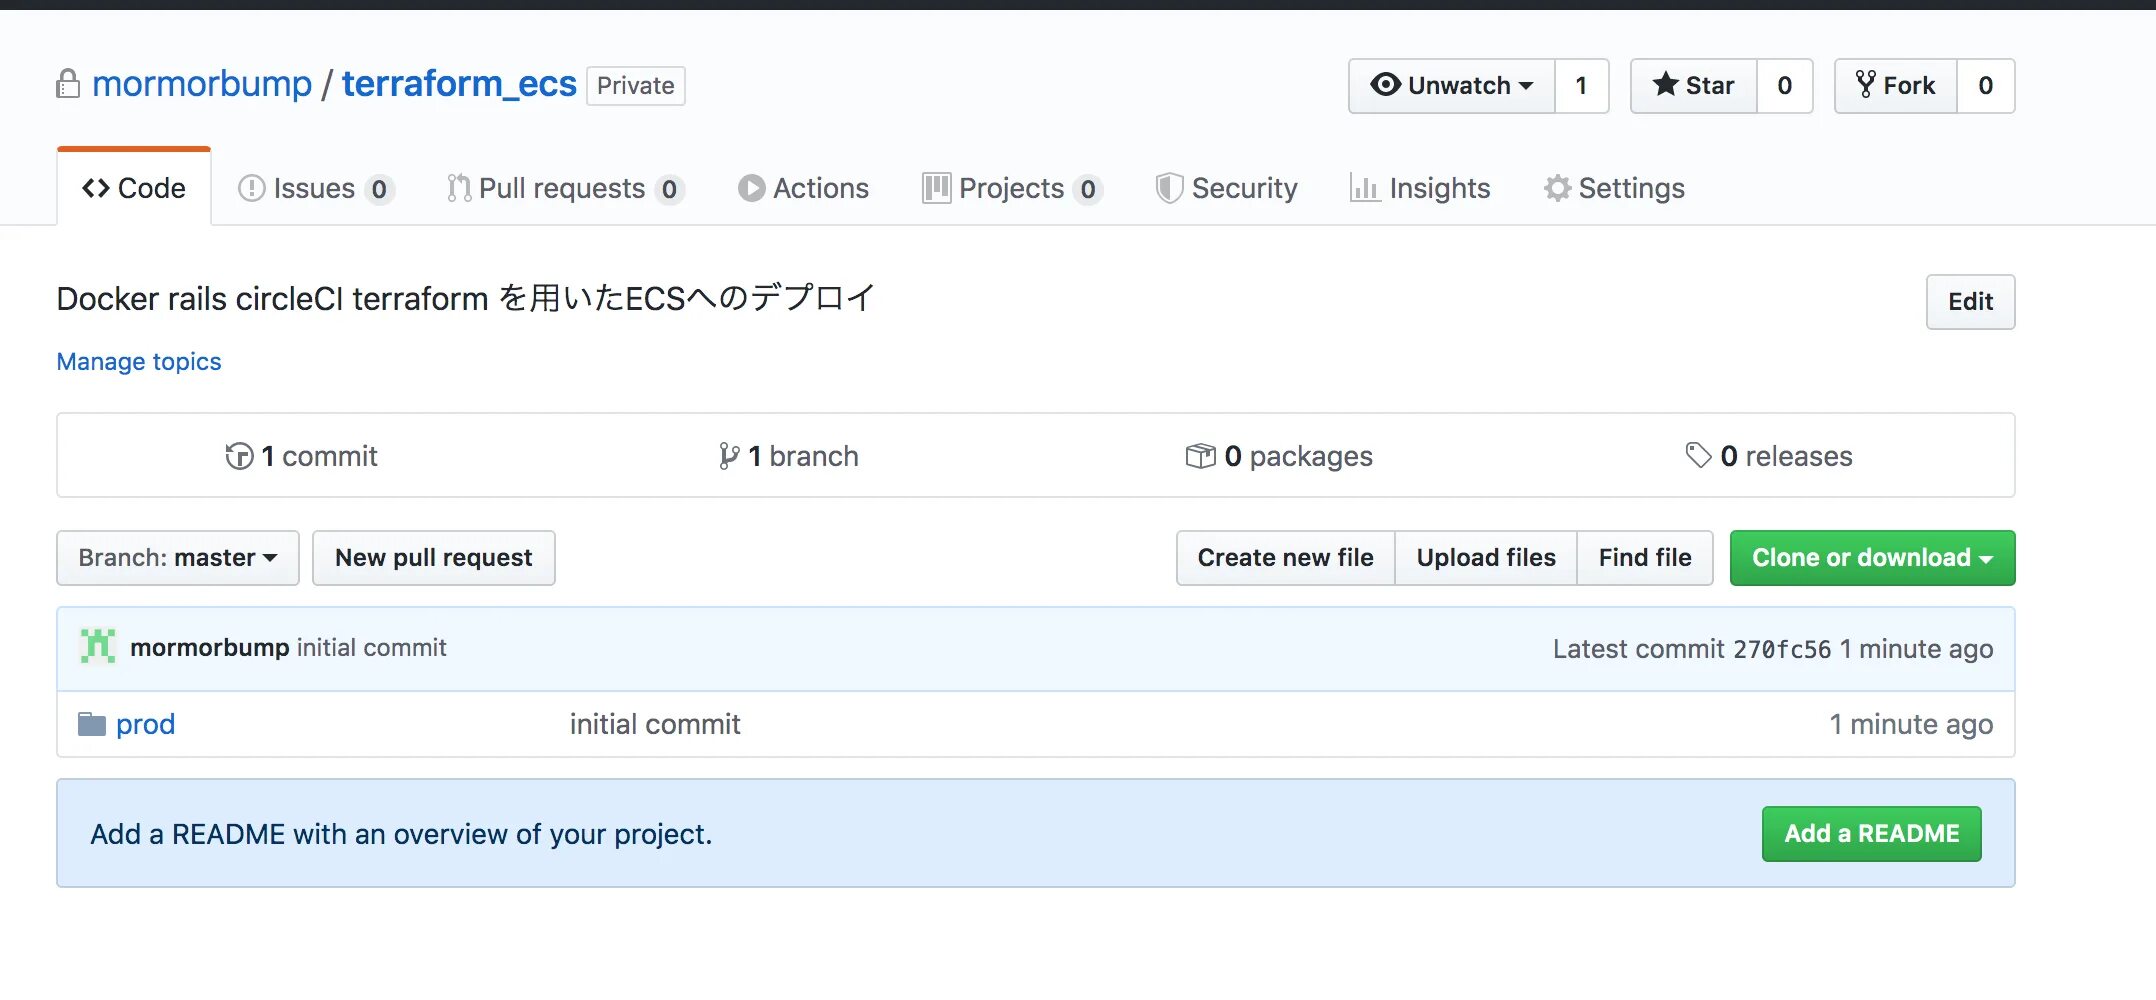
Task: Click the Settings gear icon
Action: (1557, 188)
